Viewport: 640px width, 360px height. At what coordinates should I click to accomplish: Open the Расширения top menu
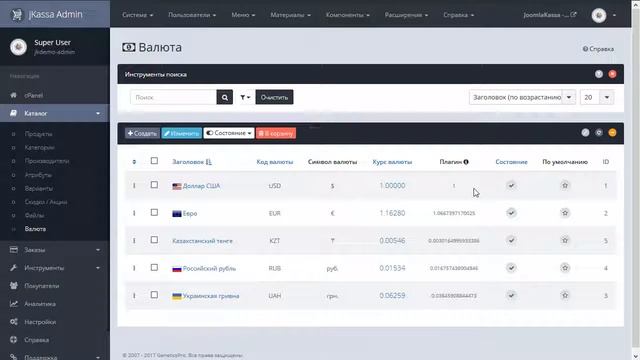coord(406,15)
